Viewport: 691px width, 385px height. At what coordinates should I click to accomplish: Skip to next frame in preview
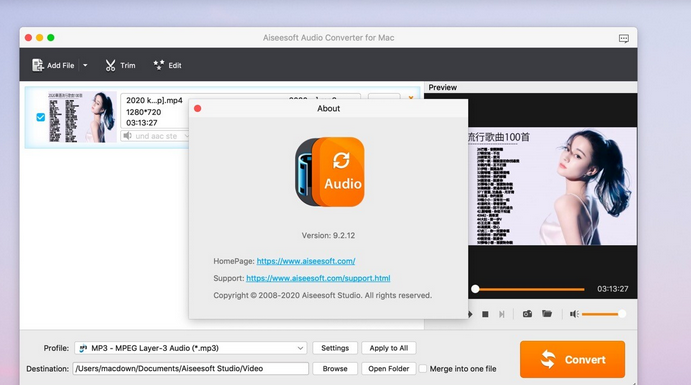[x=502, y=314]
